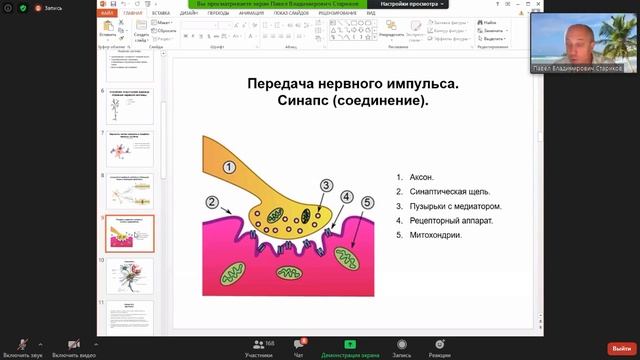Screen dimensions: 640x360
Task: Click Сбросить reset slide button
Action: tap(163, 31)
